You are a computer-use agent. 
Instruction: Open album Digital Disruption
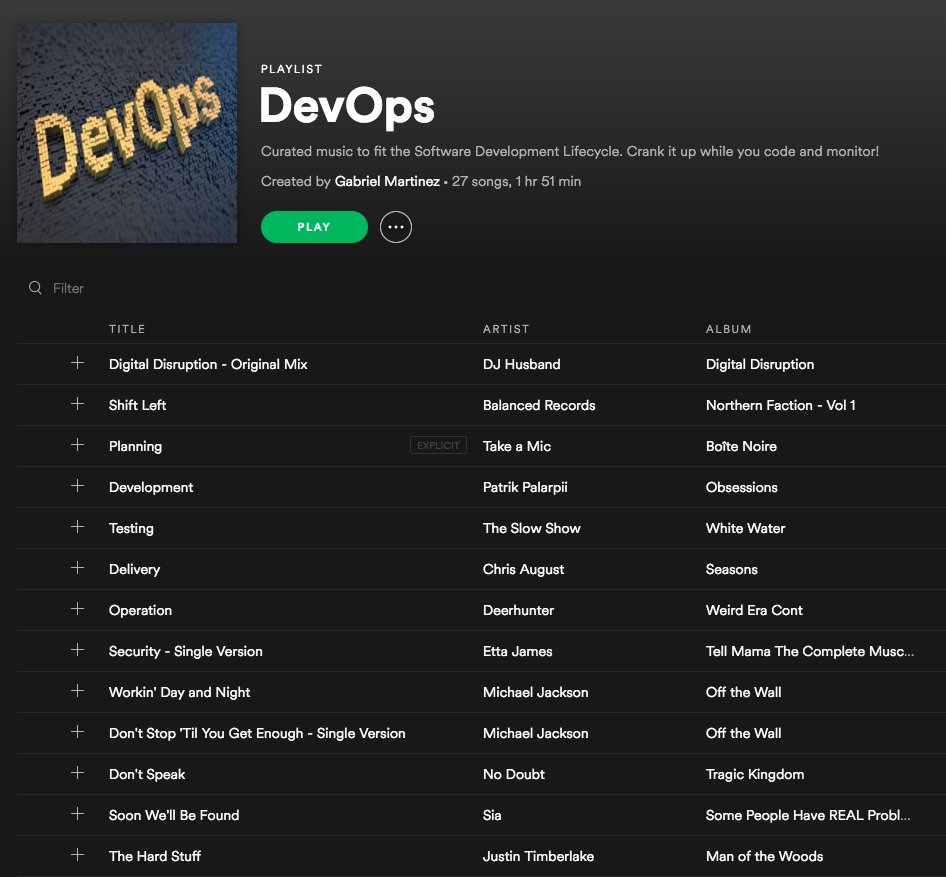tap(760, 364)
